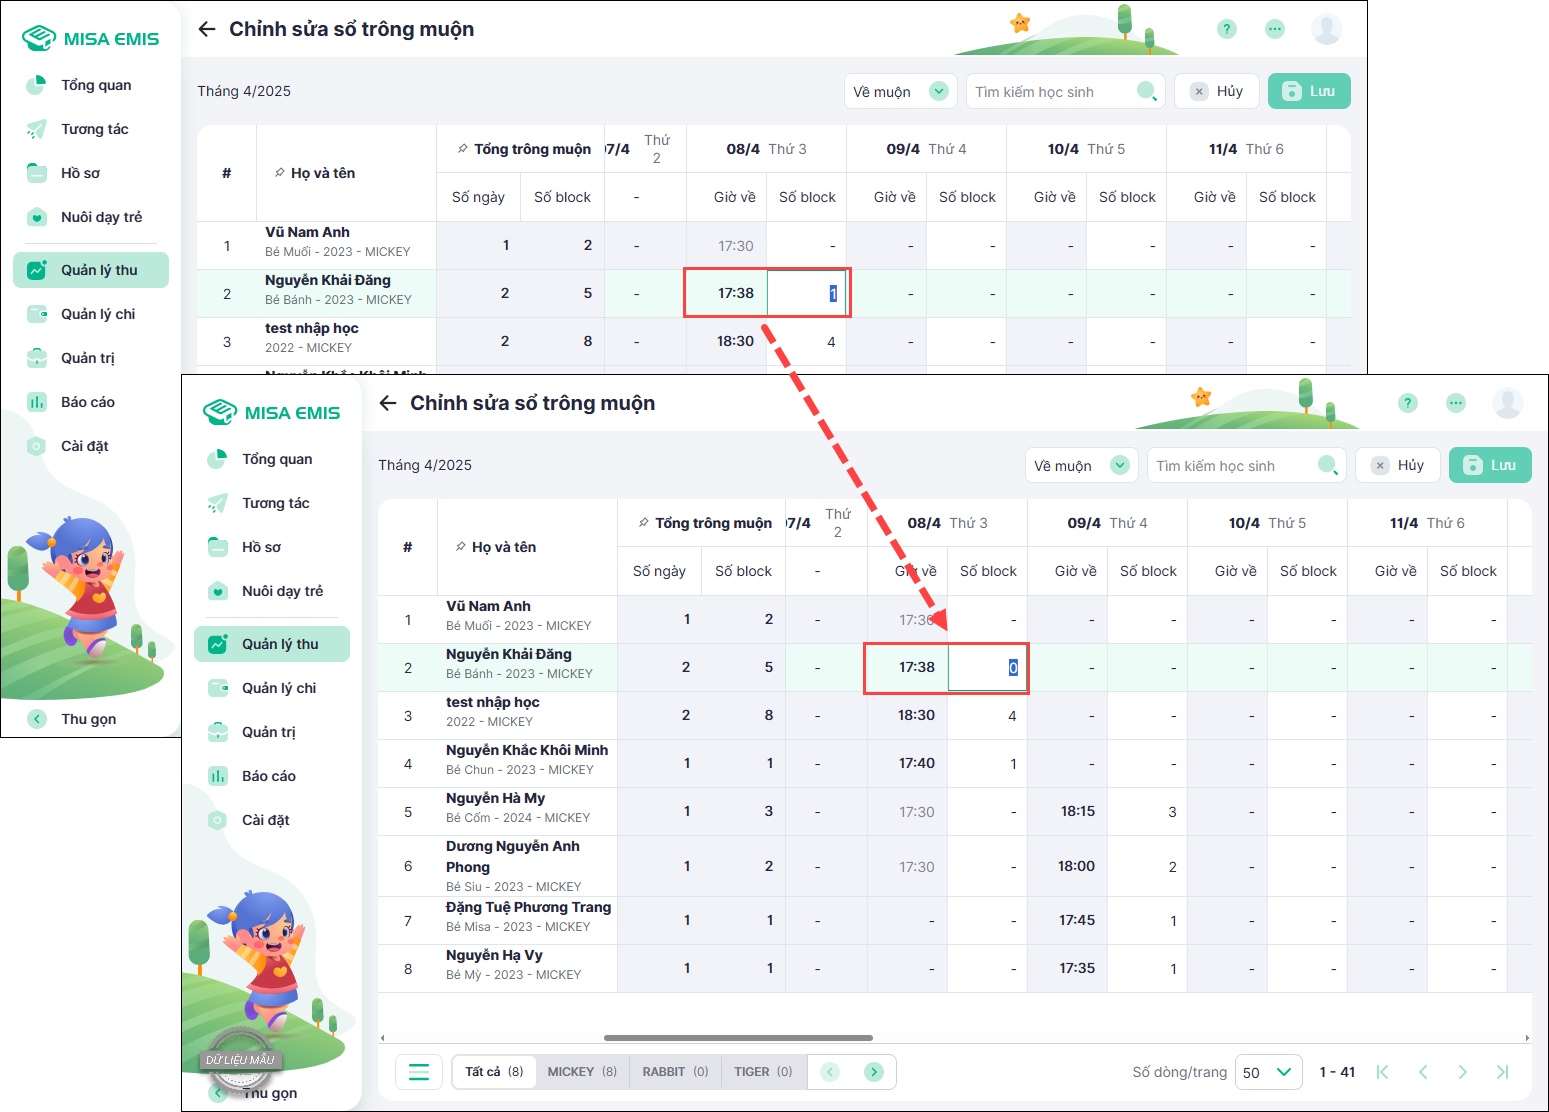Select the Tất cả (8) tab
The width and height of the screenshot is (1549, 1112).
[494, 1072]
